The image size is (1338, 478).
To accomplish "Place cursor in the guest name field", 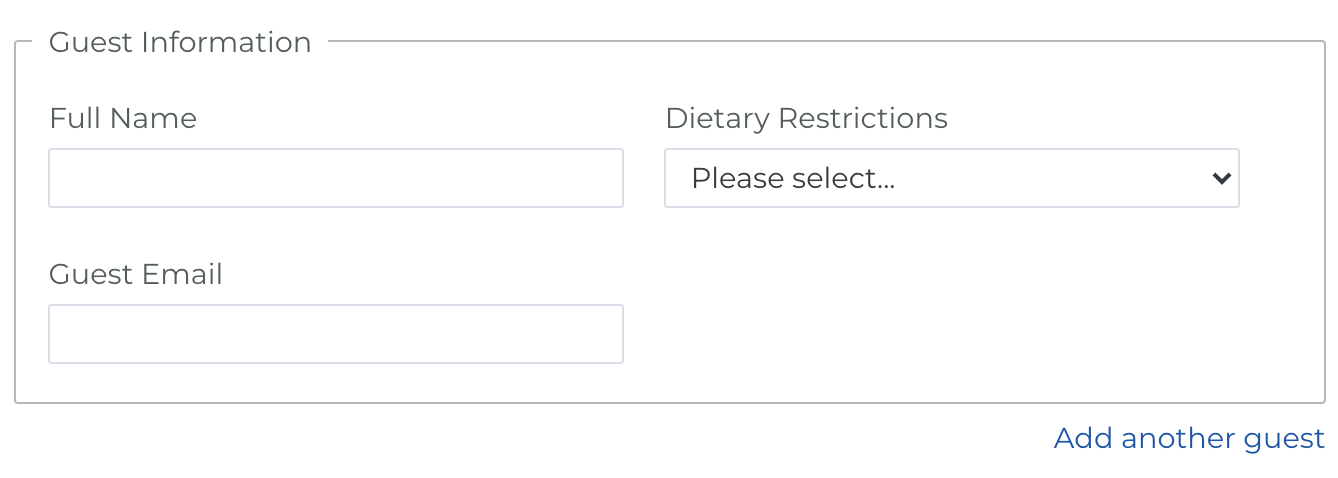I will (x=335, y=178).
